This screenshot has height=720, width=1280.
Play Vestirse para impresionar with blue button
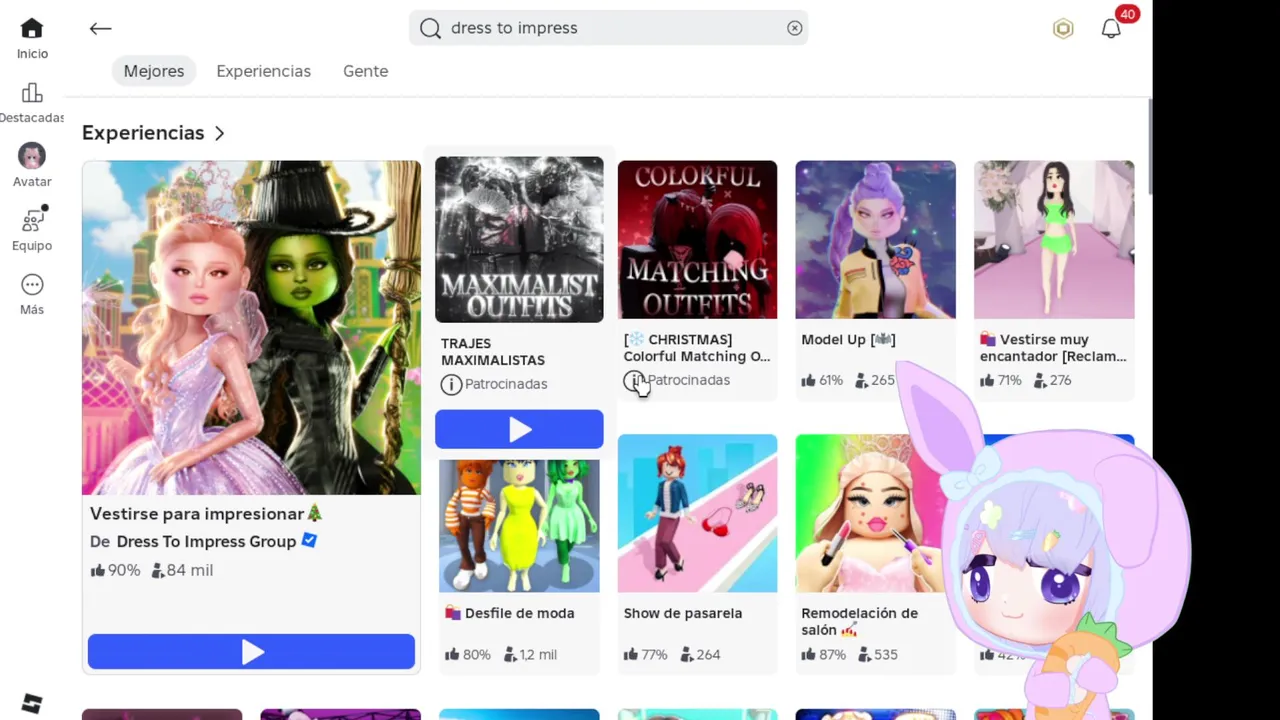click(x=251, y=652)
